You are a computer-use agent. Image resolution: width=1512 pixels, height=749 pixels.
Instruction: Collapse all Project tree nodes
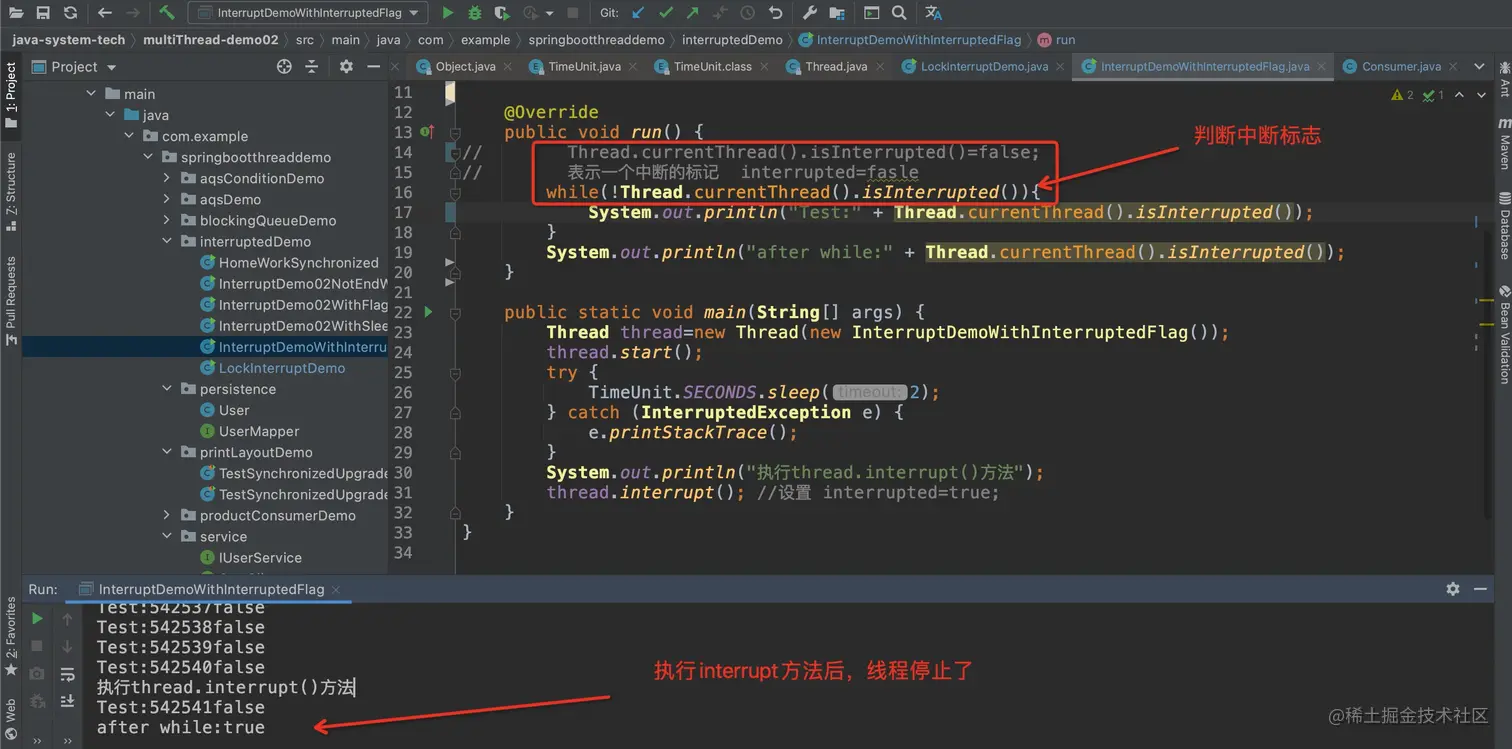click(x=312, y=67)
